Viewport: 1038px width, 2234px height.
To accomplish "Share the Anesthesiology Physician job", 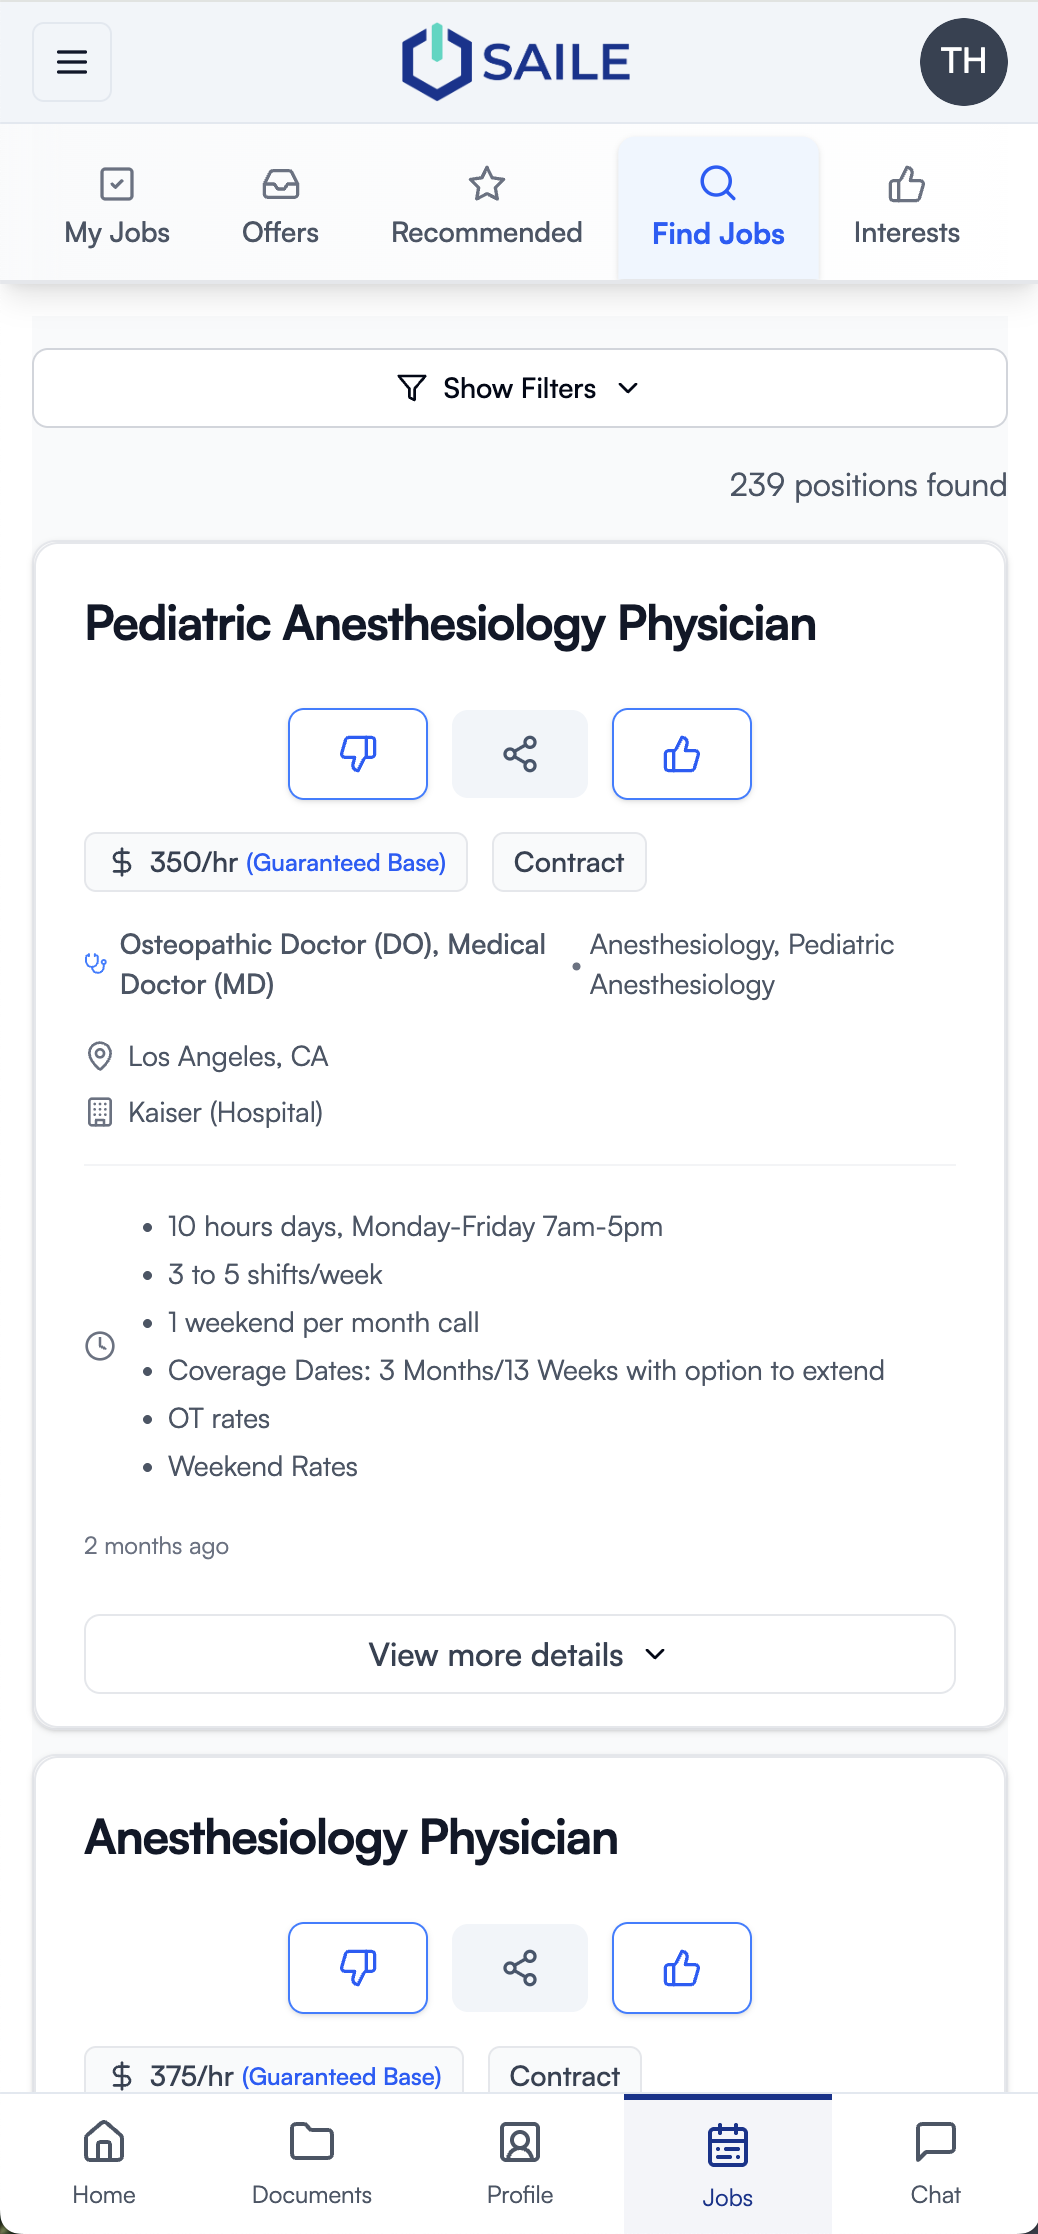I will [520, 1968].
